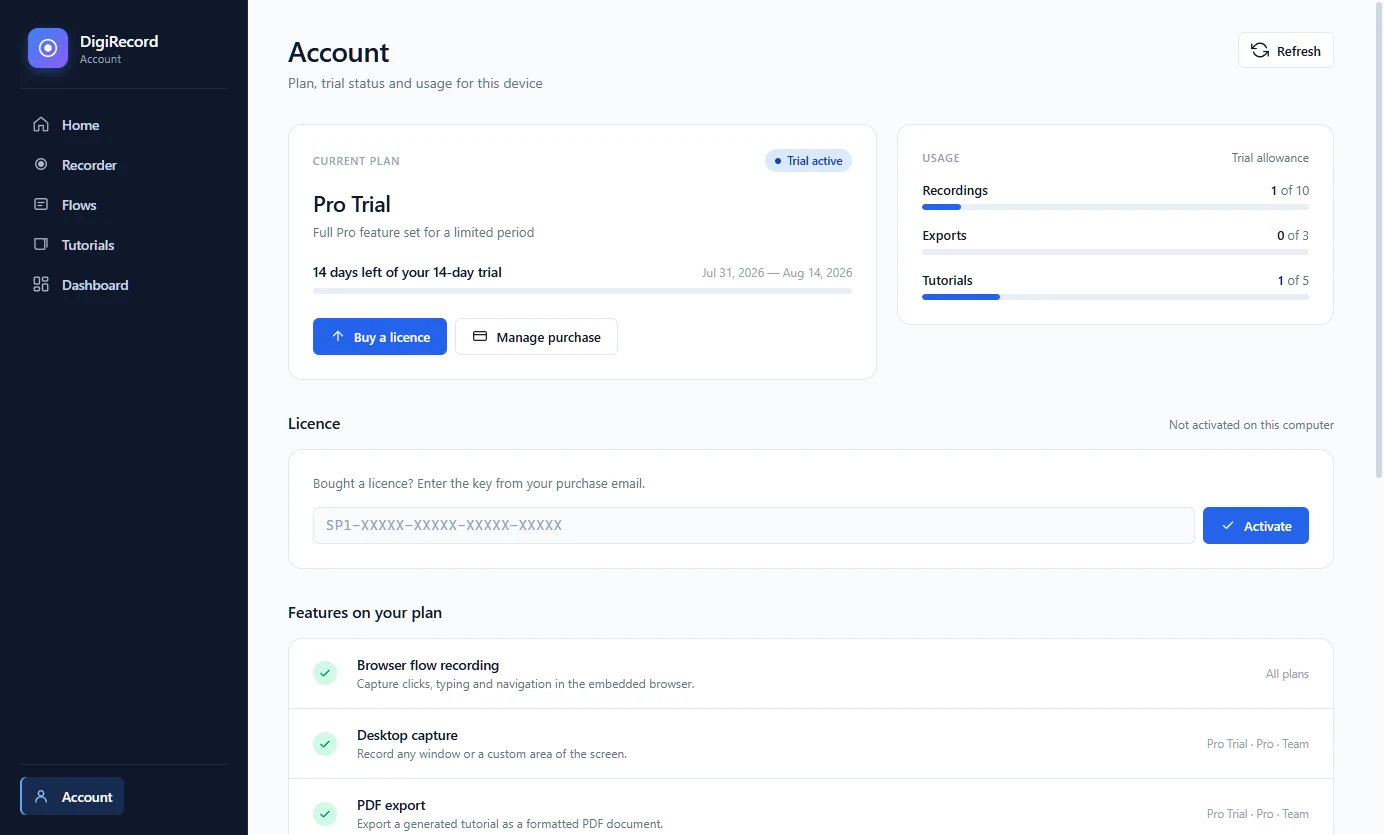Click the 'Pro Trial' plan name
The width and height of the screenshot is (1384, 835).
[x=352, y=204]
